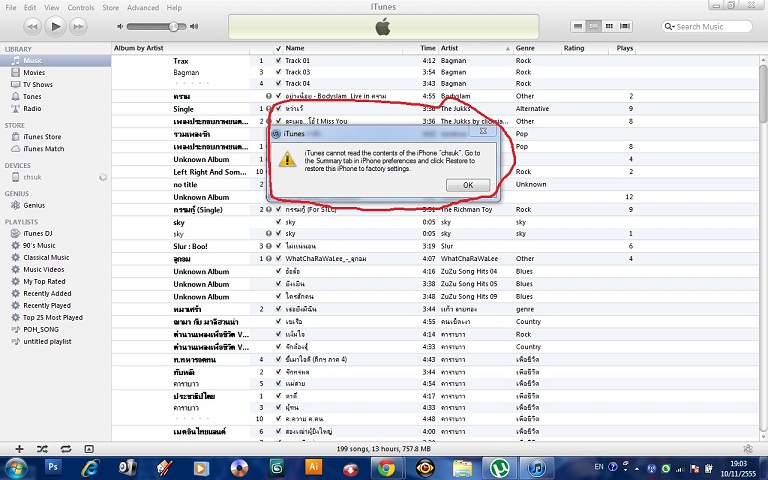Open the Store menu
768x480 pixels.
point(110,7)
